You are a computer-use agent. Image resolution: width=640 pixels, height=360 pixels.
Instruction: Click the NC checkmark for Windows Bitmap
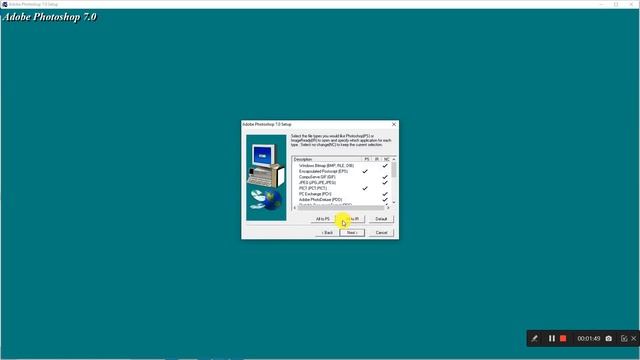coord(384,166)
